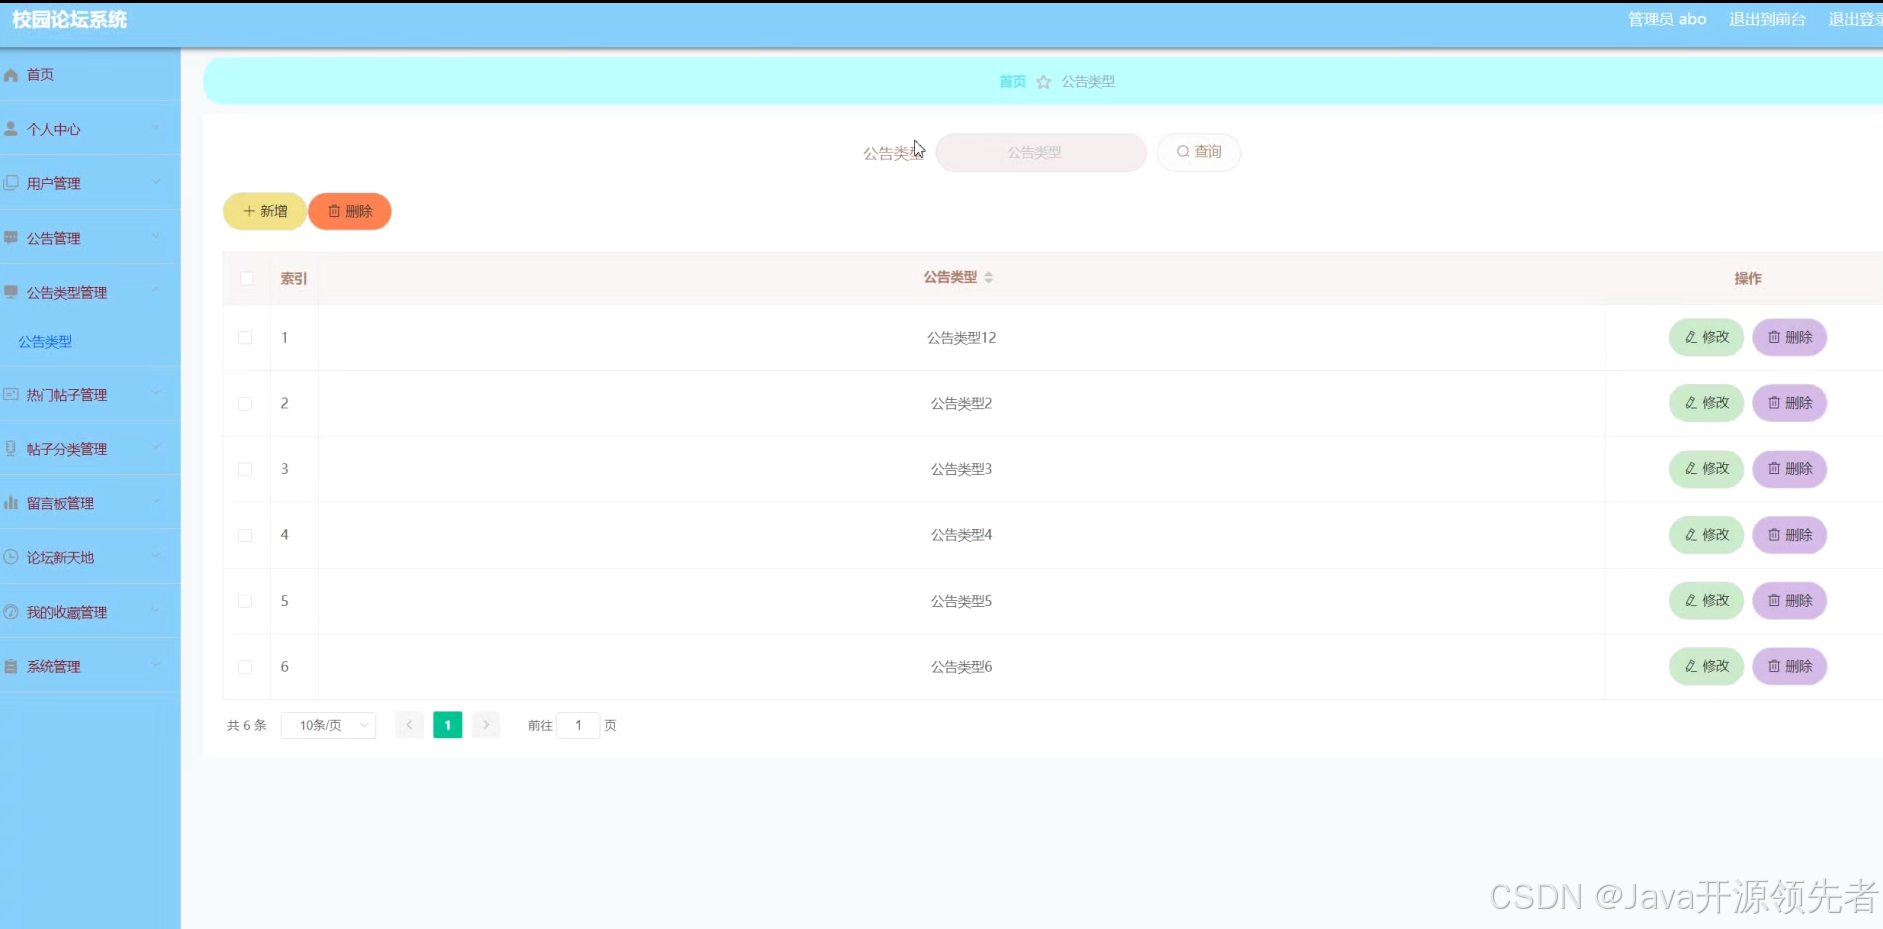The image size is (1883, 929).
Task: Expand the 论坛新天地 menu chevron
Action: pyautogui.click(x=156, y=556)
